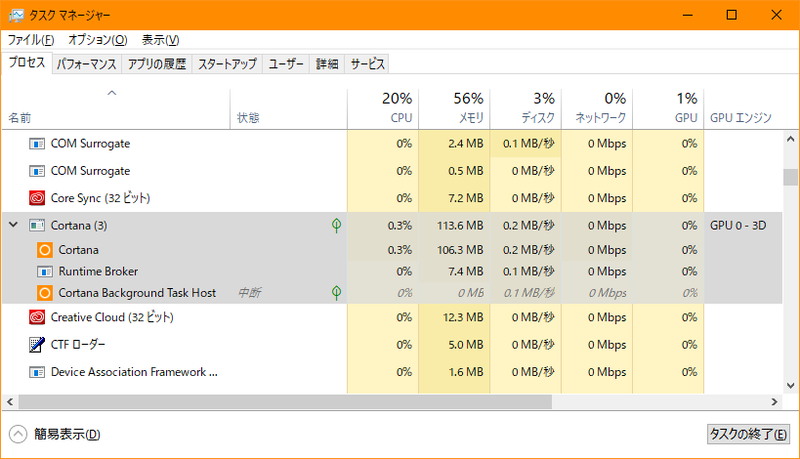Select the Cortana (3) group row name
800x459 pixels.
[79, 225]
